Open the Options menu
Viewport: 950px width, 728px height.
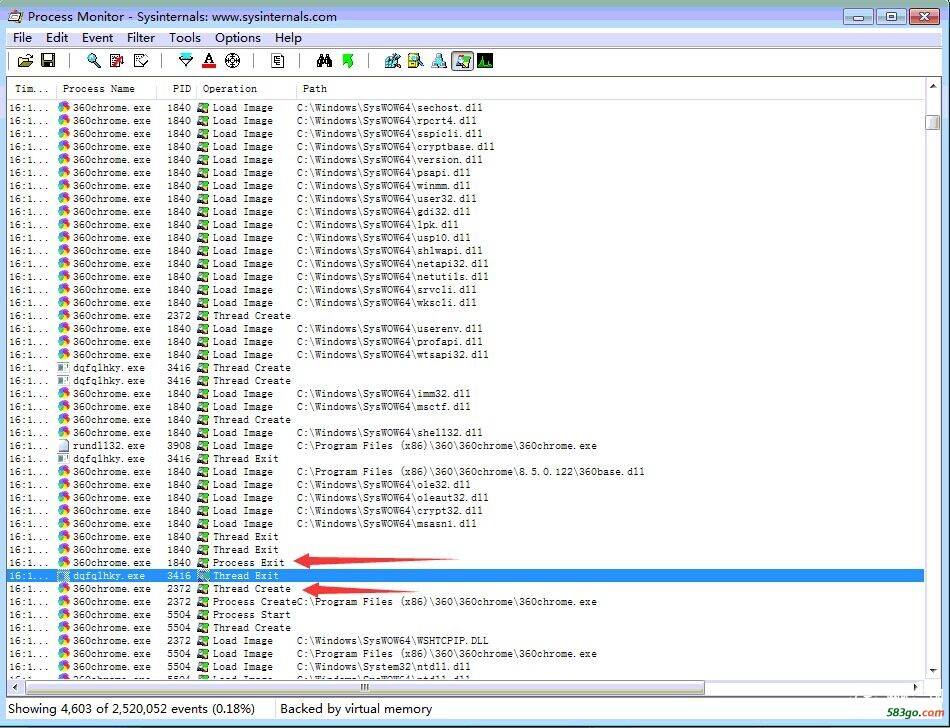tap(238, 38)
